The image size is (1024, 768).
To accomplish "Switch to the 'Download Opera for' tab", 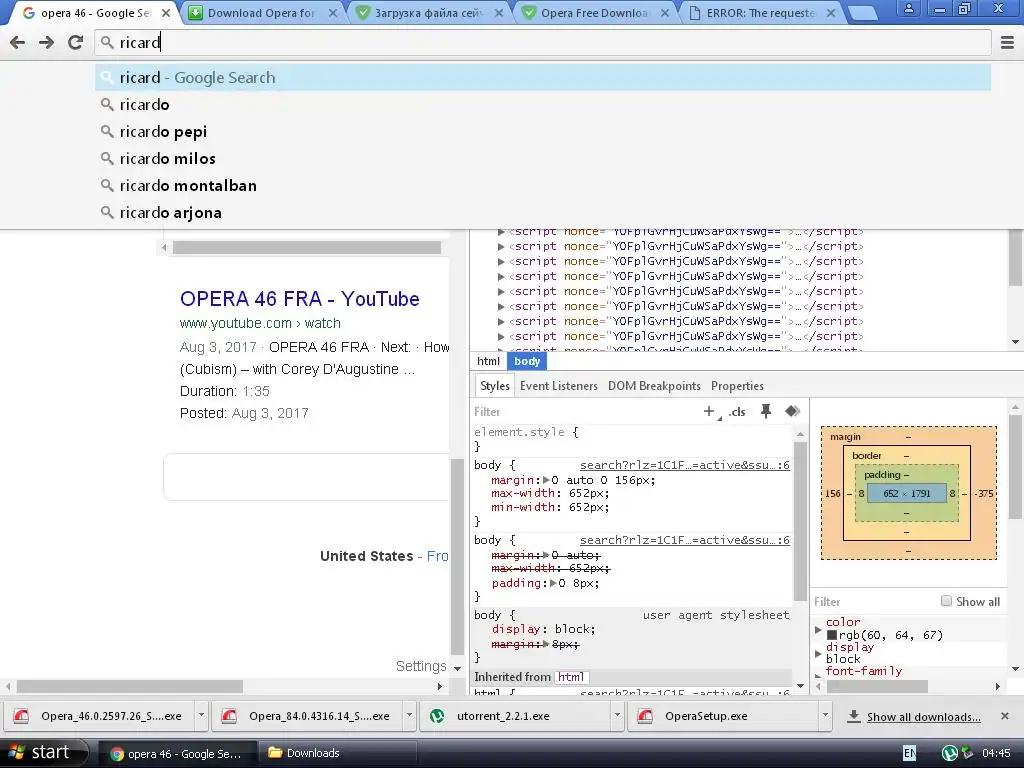I will (260, 13).
